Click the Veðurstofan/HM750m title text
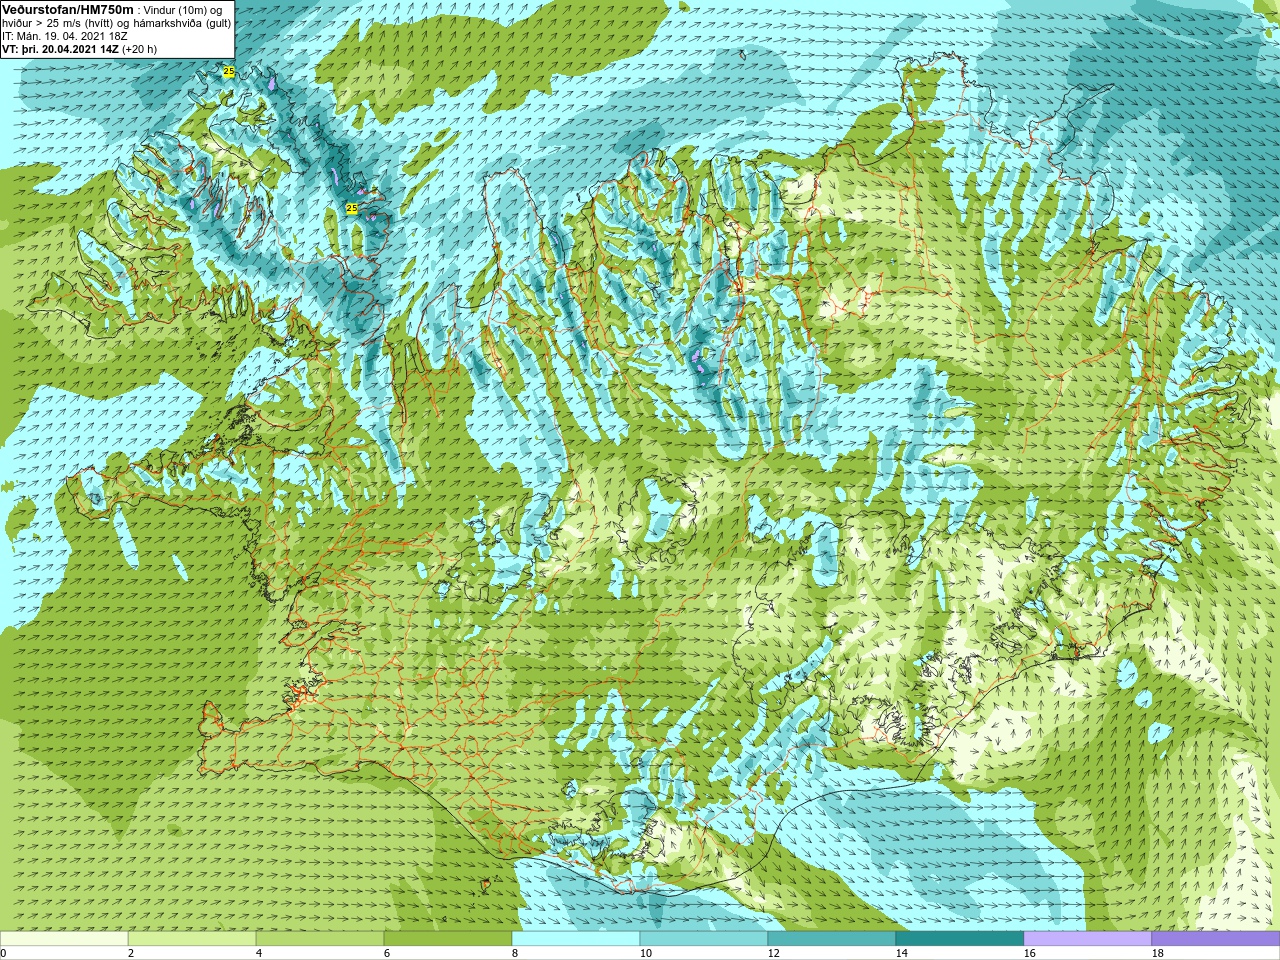 point(68,9)
